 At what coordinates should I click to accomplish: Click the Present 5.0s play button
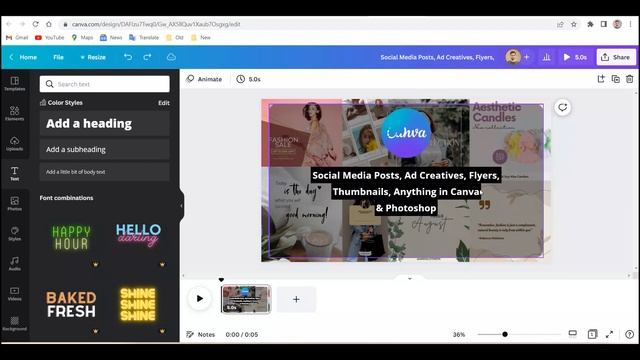[x=575, y=57]
